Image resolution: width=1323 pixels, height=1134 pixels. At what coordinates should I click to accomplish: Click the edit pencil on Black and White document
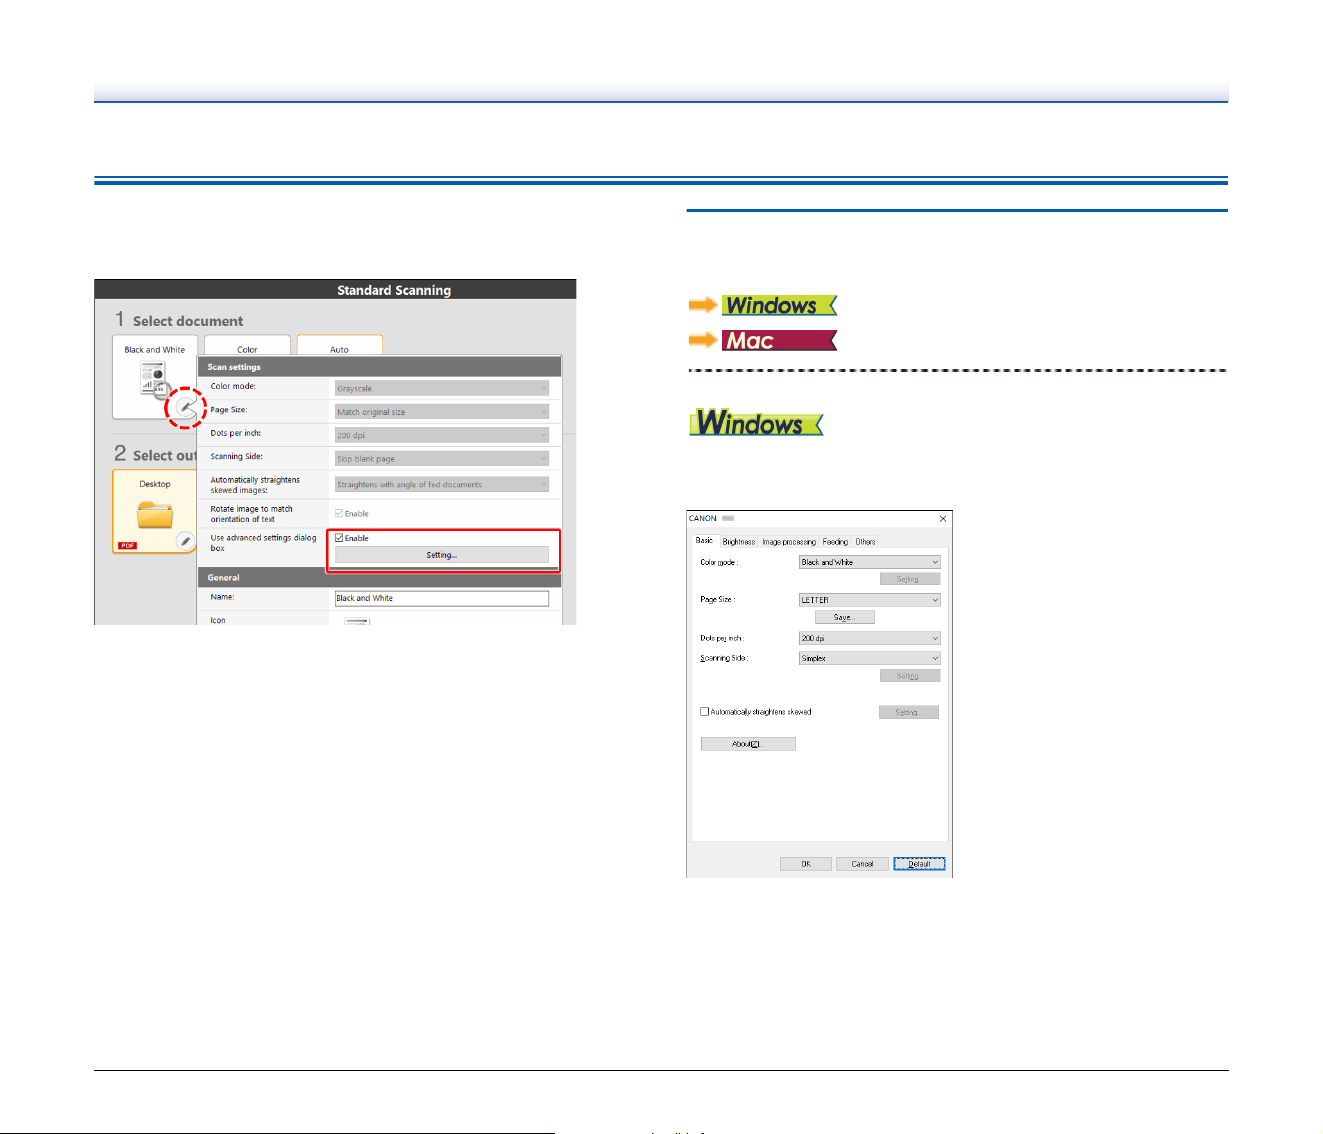pos(184,408)
